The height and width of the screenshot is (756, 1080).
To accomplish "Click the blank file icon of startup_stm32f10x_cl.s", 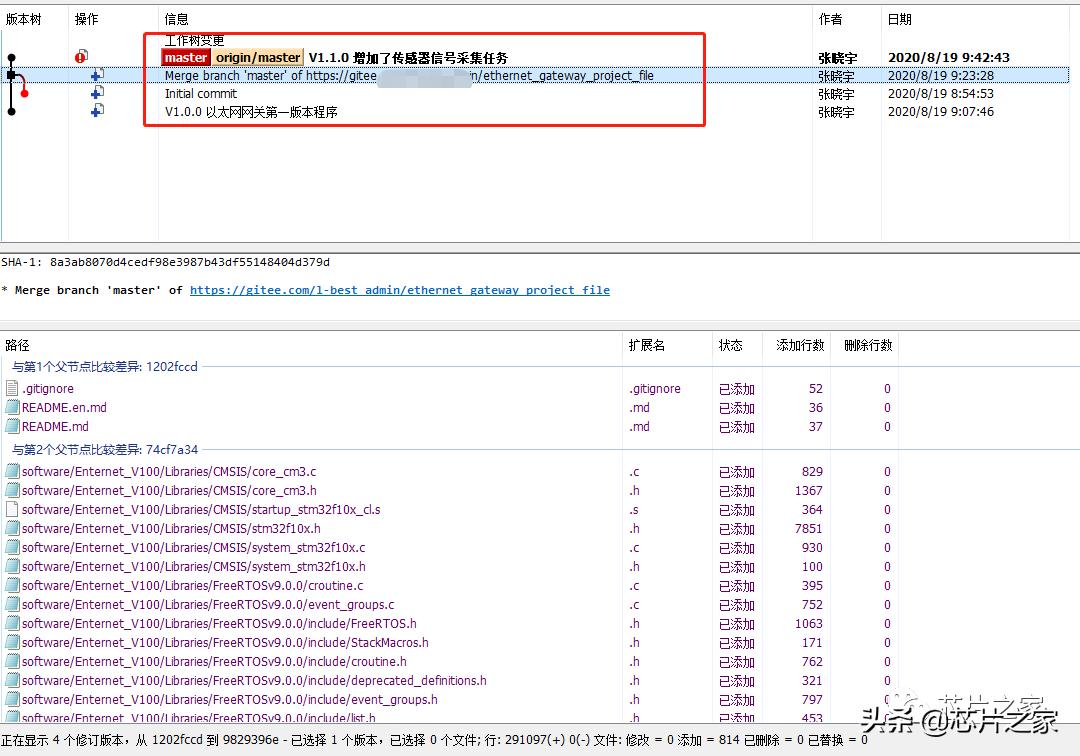I will (x=12, y=510).
